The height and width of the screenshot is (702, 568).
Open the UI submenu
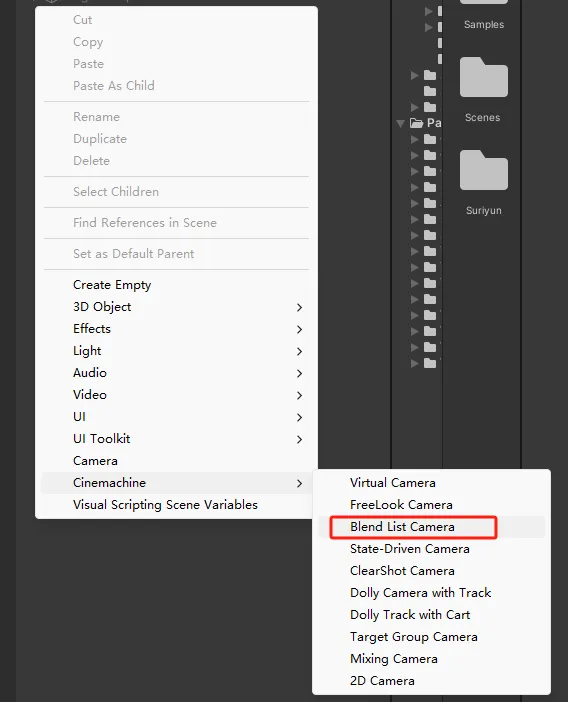(x=176, y=416)
